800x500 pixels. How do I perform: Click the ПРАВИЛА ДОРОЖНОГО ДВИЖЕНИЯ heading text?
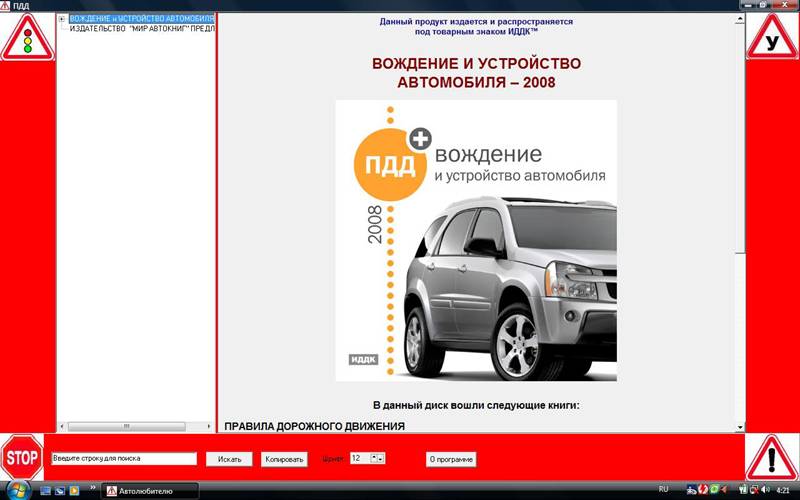pyautogui.click(x=314, y=426)
